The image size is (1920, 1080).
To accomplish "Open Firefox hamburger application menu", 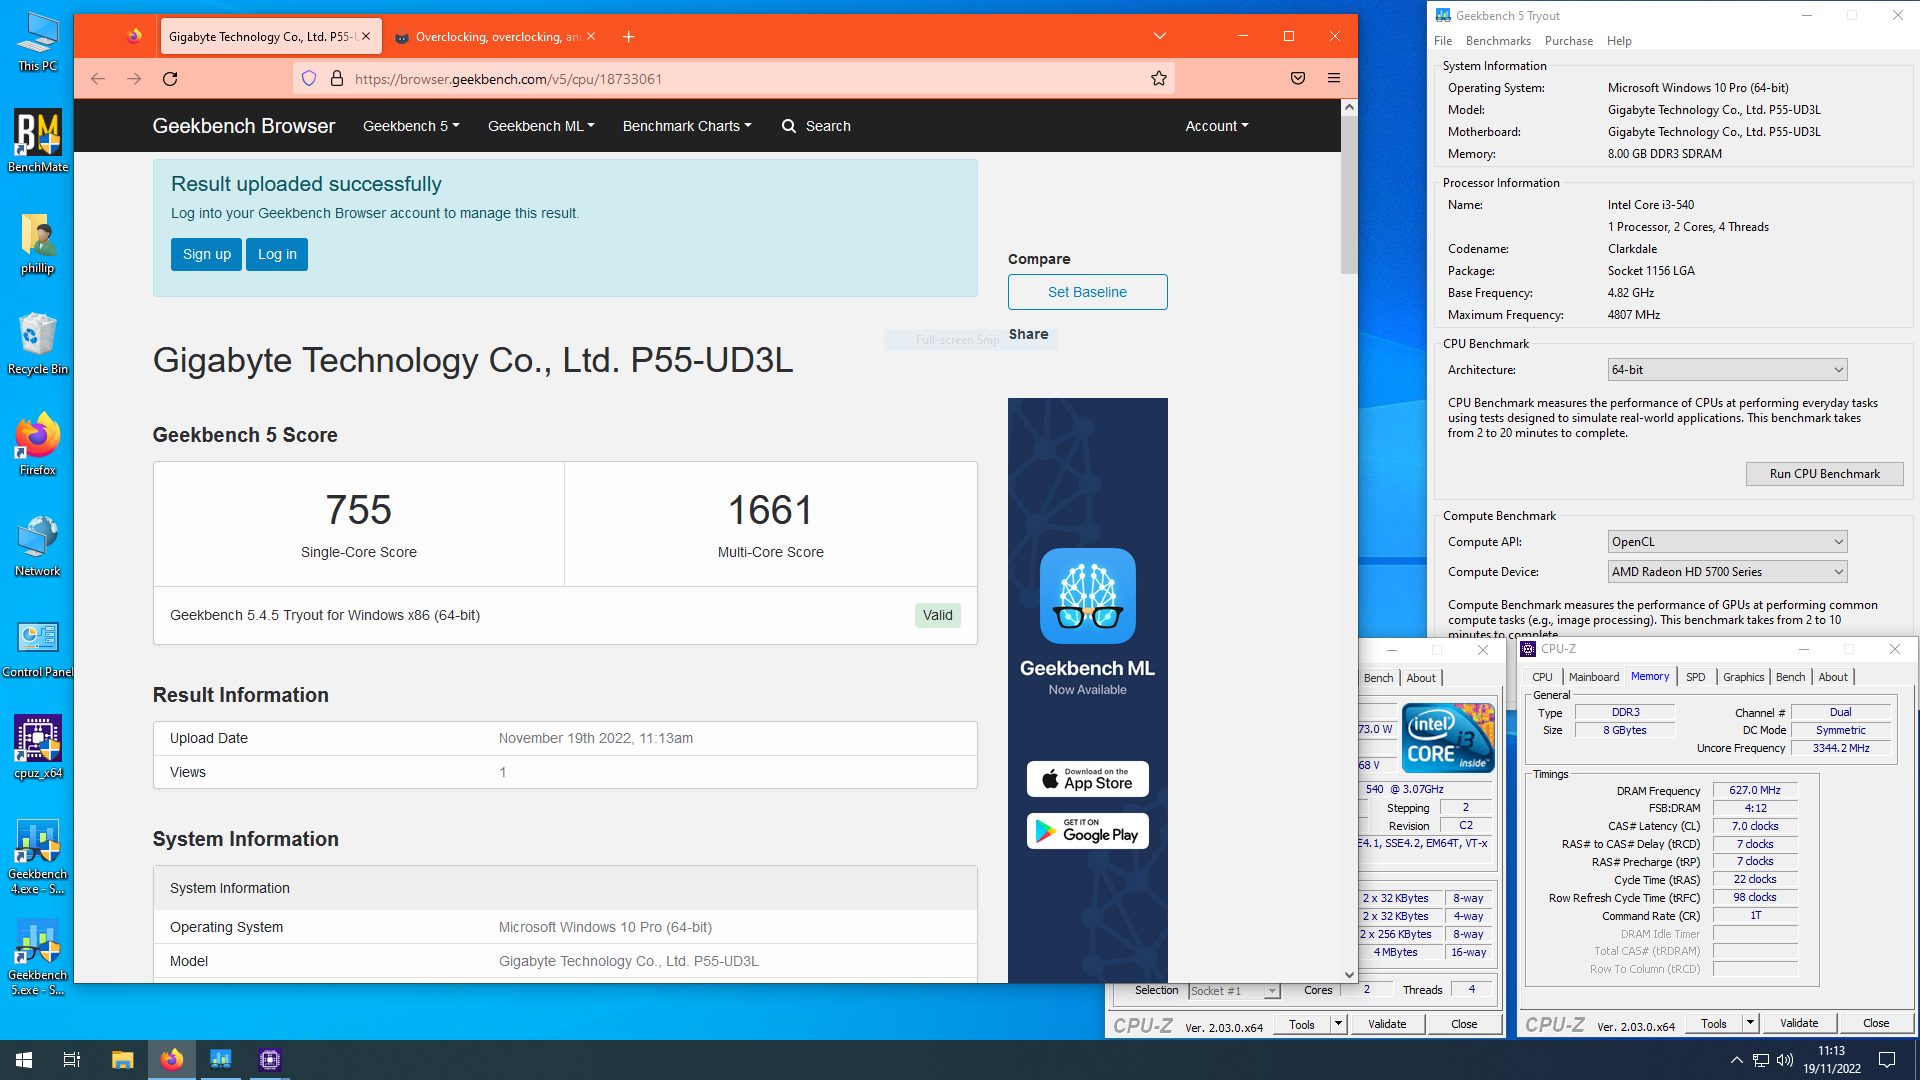I will click(x=1334, y=79).
